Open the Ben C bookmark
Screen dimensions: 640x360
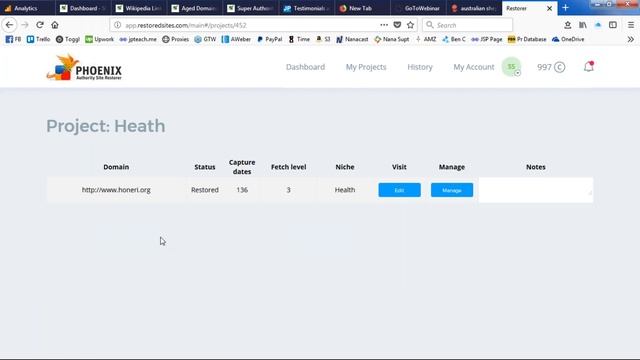pos(454,39)
